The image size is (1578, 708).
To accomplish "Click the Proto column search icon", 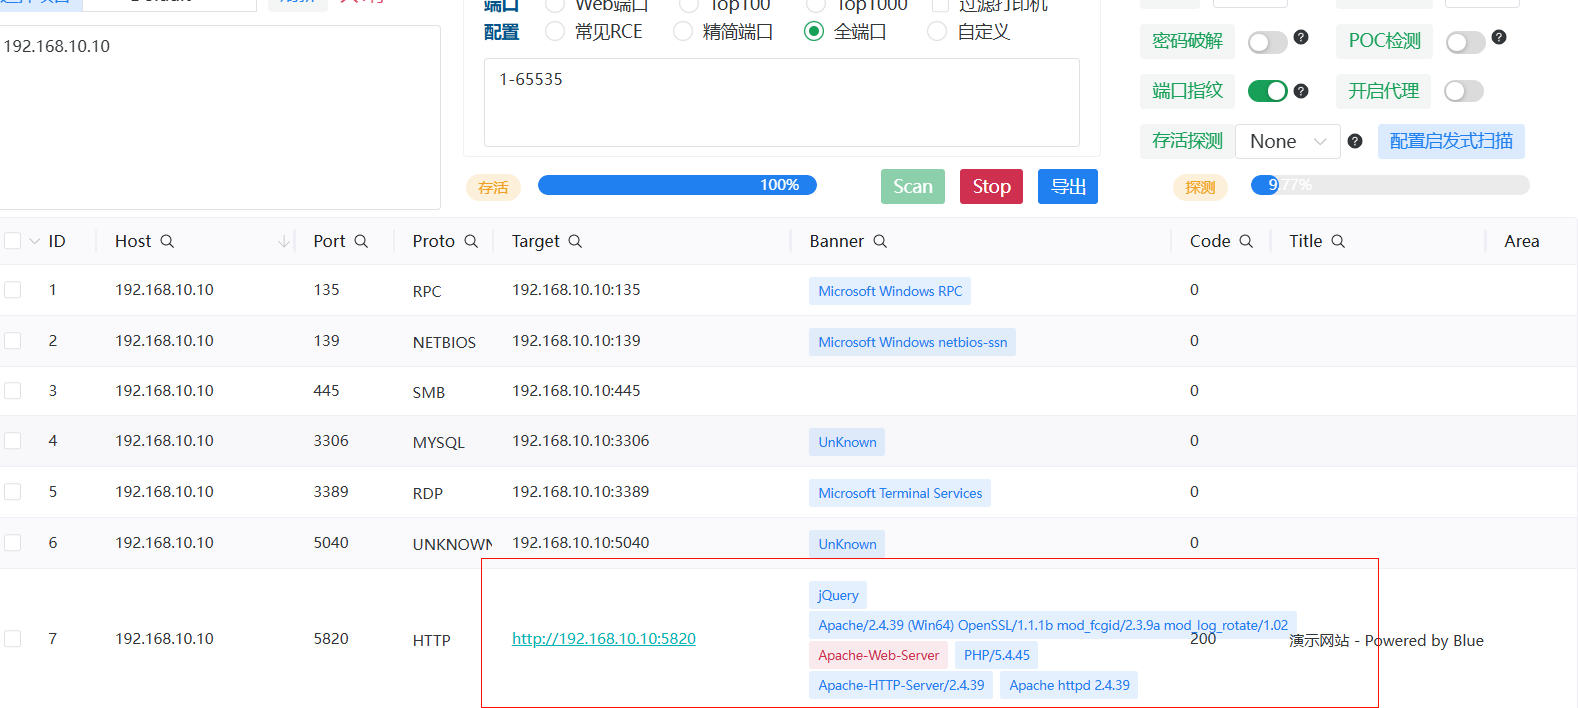I will tap(471, 241).
